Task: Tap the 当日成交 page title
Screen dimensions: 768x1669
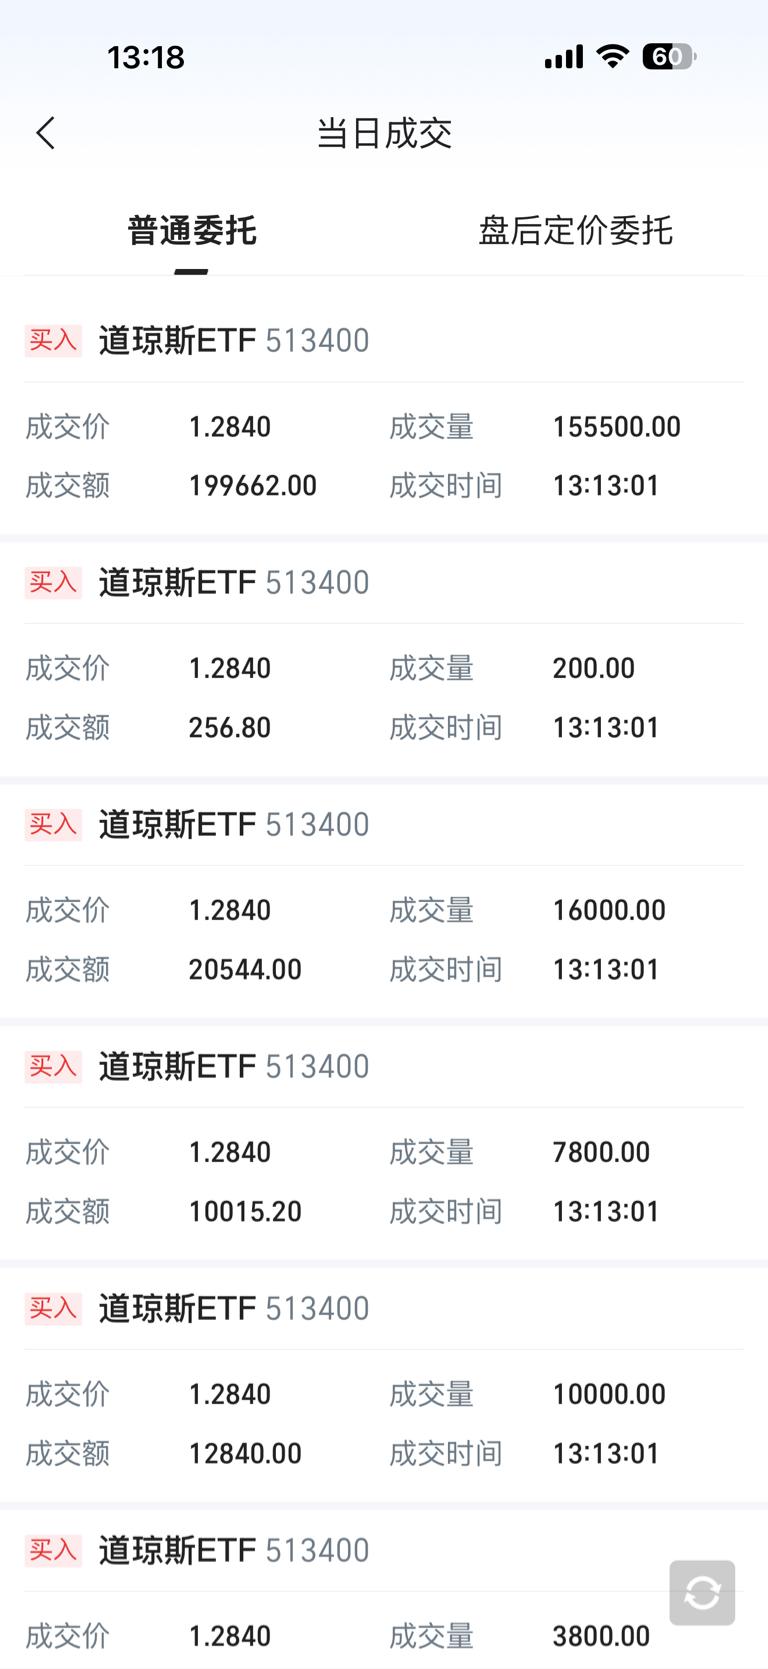Action: point(384,133)
